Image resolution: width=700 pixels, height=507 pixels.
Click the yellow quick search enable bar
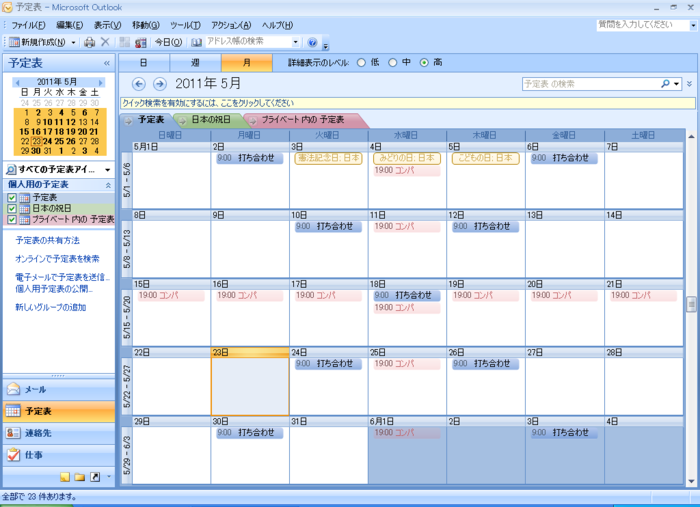point(408,104)
